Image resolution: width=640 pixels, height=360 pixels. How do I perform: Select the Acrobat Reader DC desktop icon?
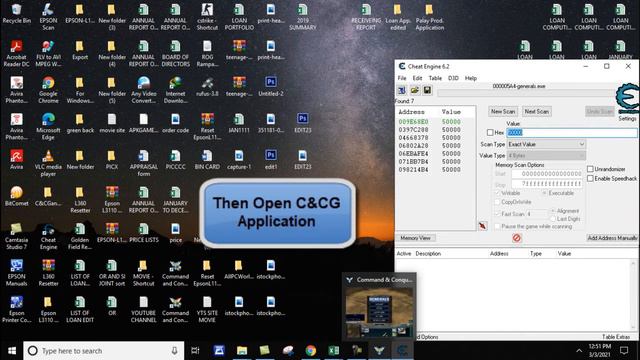click(x=16, y=53)
